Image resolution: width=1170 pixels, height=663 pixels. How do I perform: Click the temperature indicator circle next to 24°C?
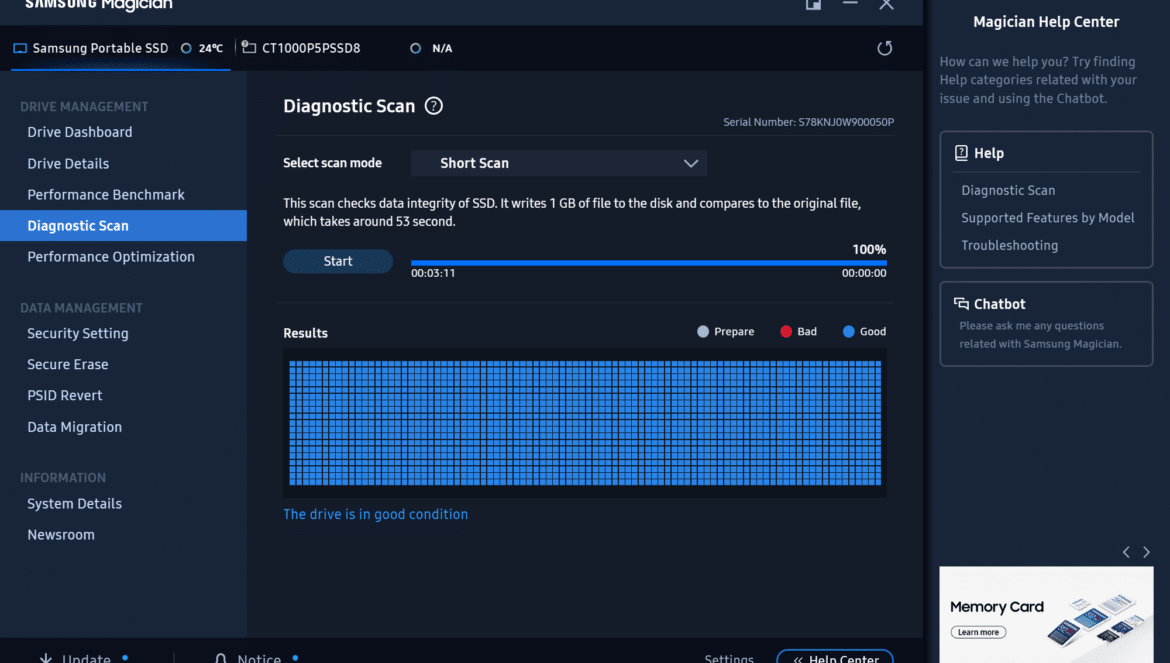click(x=187, y=48)
